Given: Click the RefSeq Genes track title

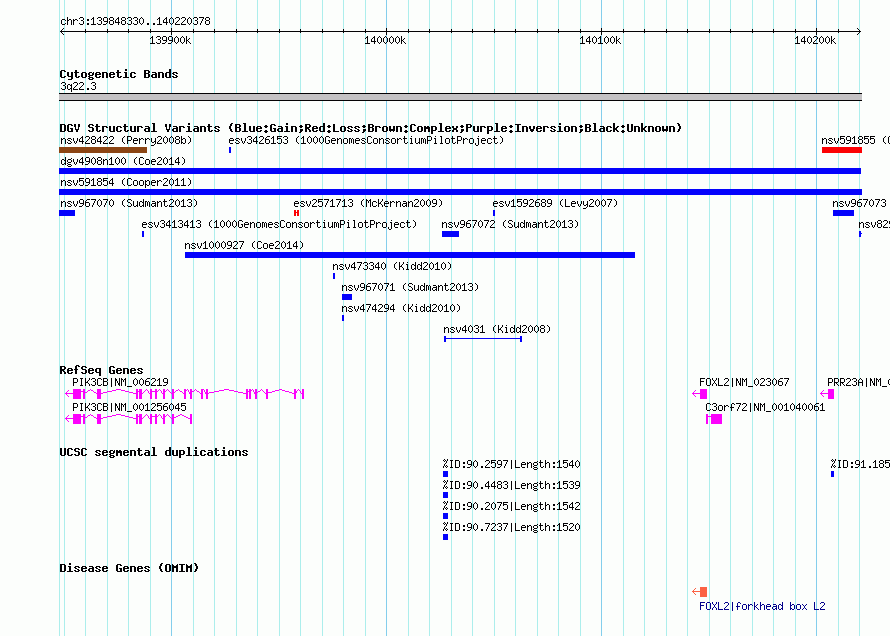Looking at the screenshot, I should pos(101,370).
